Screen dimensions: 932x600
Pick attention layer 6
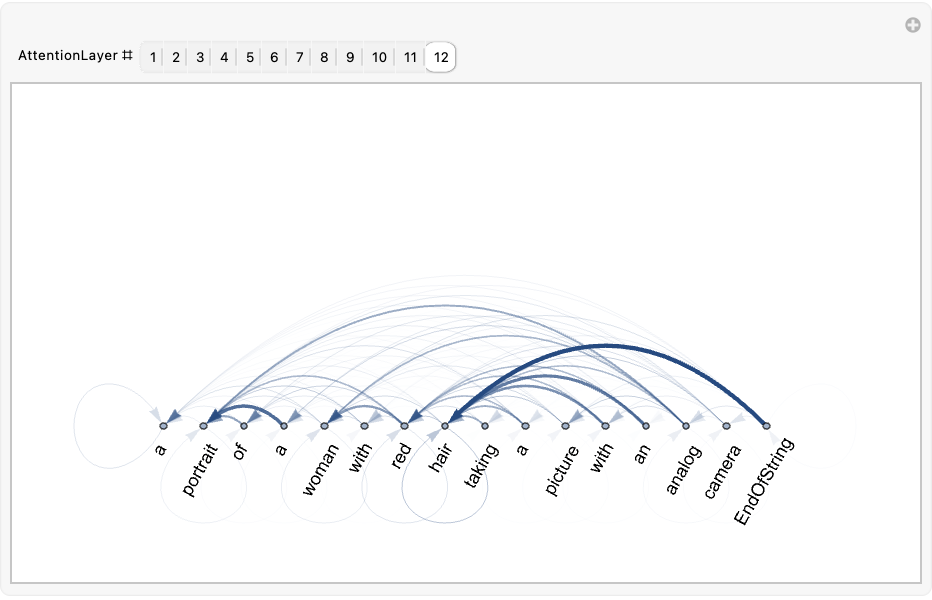tap(273, 57)
